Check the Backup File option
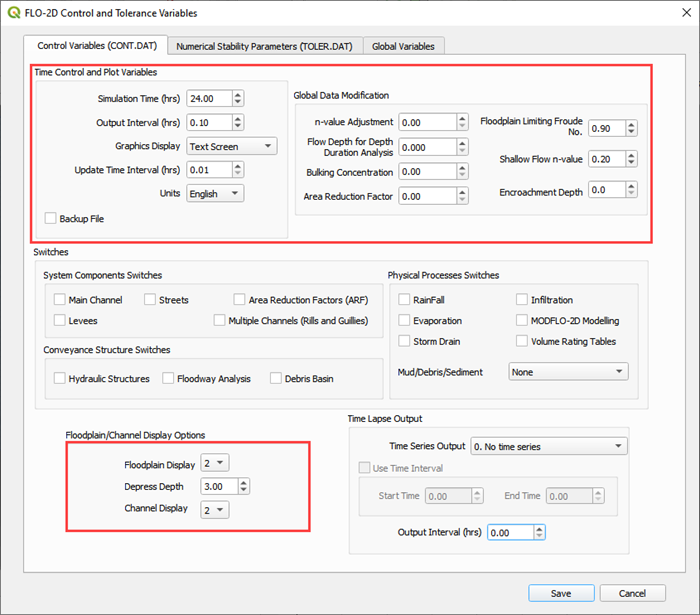Image resolution: width=700 pixels, height=615 pixels. 51,218
